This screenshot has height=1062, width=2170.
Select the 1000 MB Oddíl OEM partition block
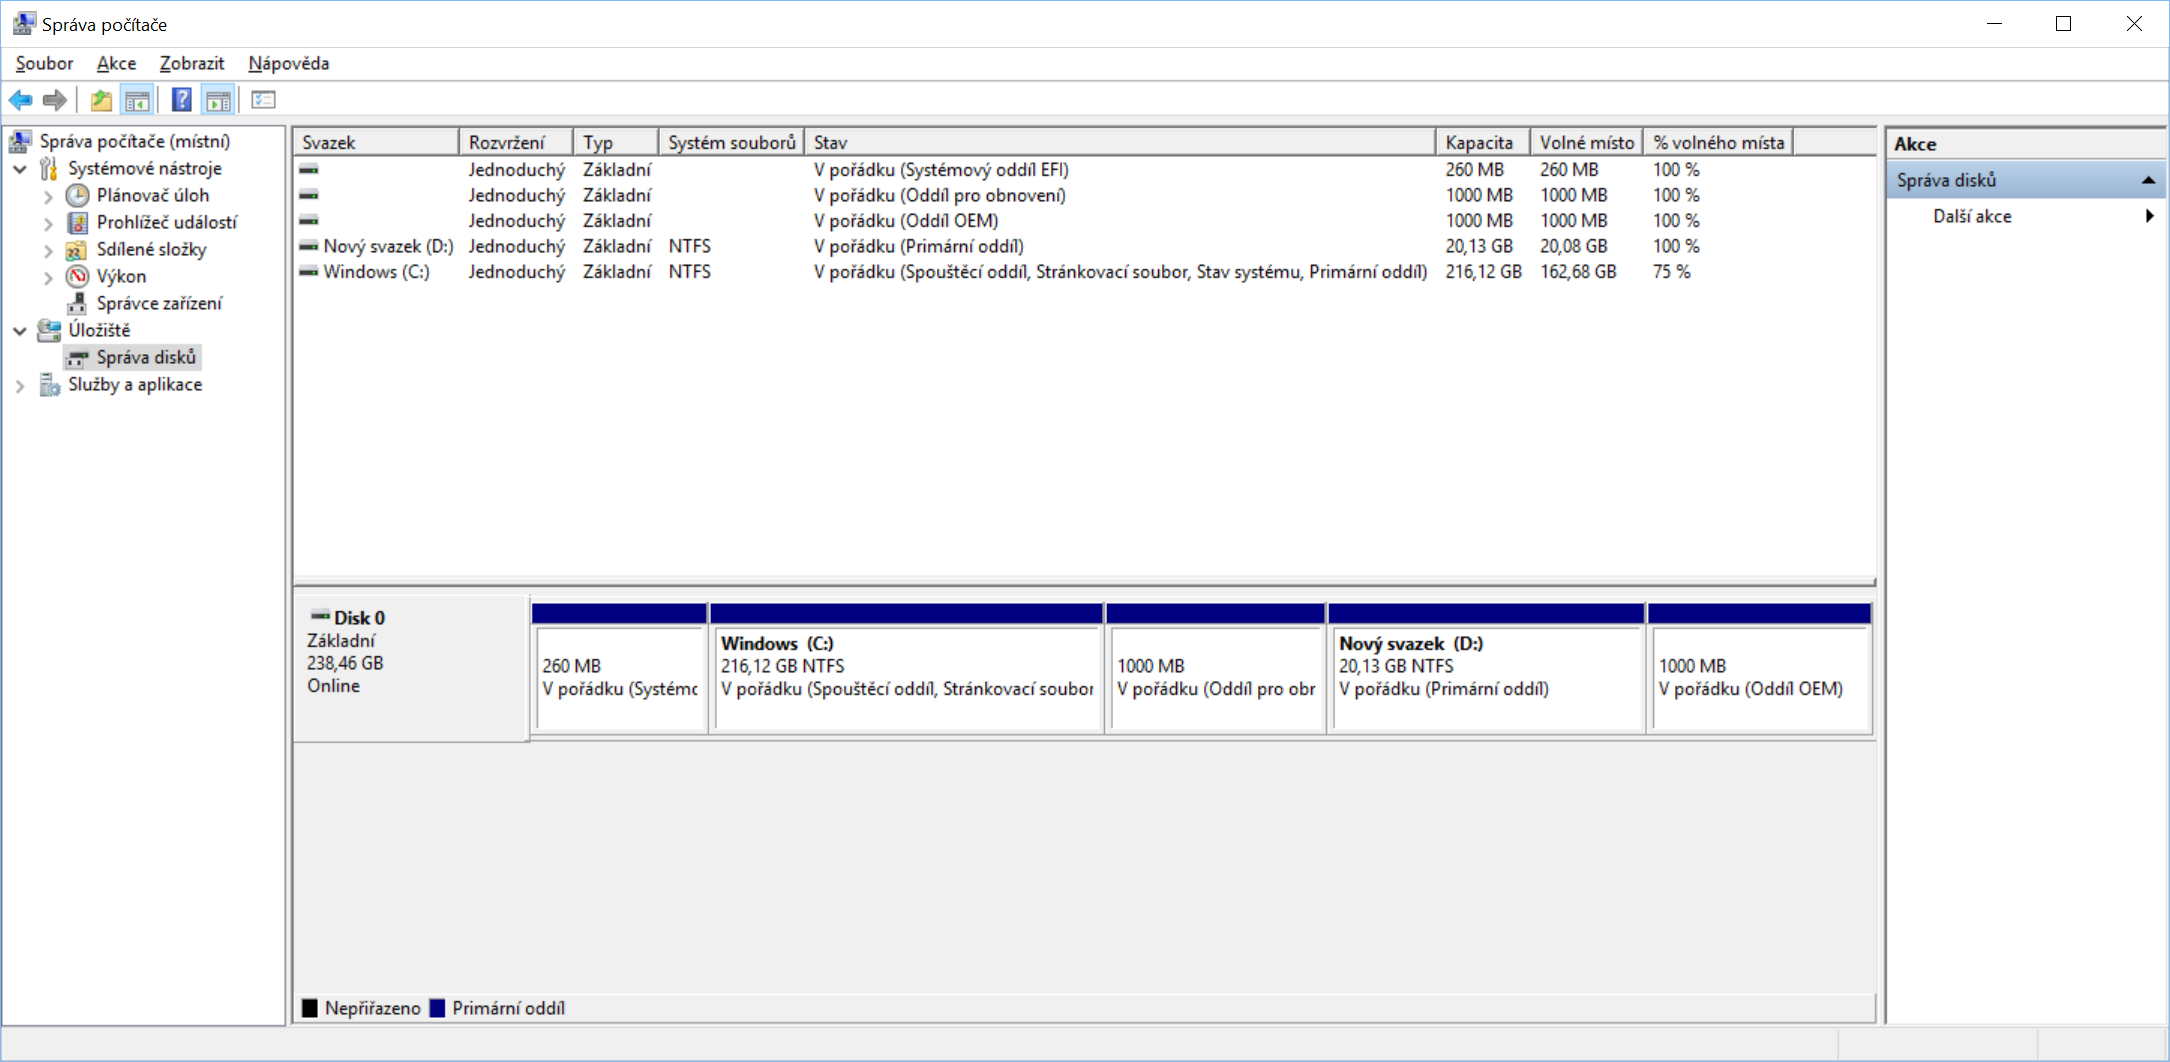tap(1760, 668)
